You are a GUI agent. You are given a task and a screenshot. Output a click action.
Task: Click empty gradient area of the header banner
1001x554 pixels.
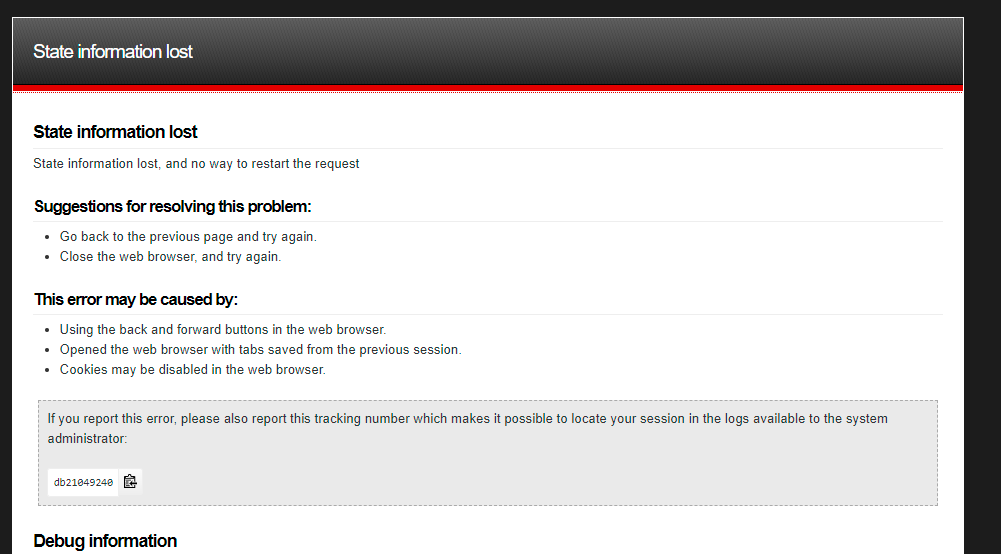click(x=575, y=52)
